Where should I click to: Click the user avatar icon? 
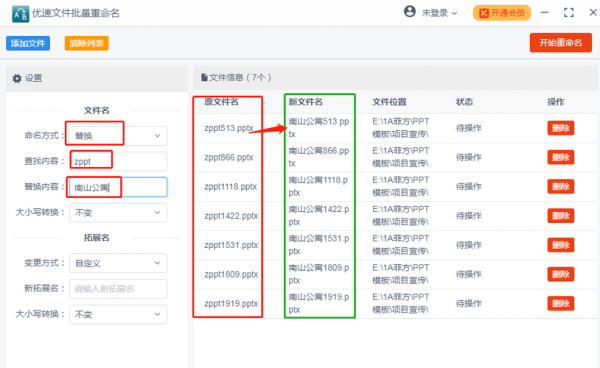coord(409,11)
